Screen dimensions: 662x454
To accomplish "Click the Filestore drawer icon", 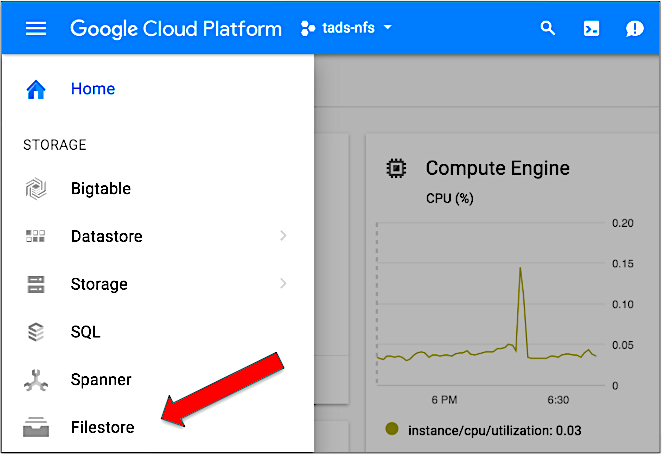I will coord(36,428).
